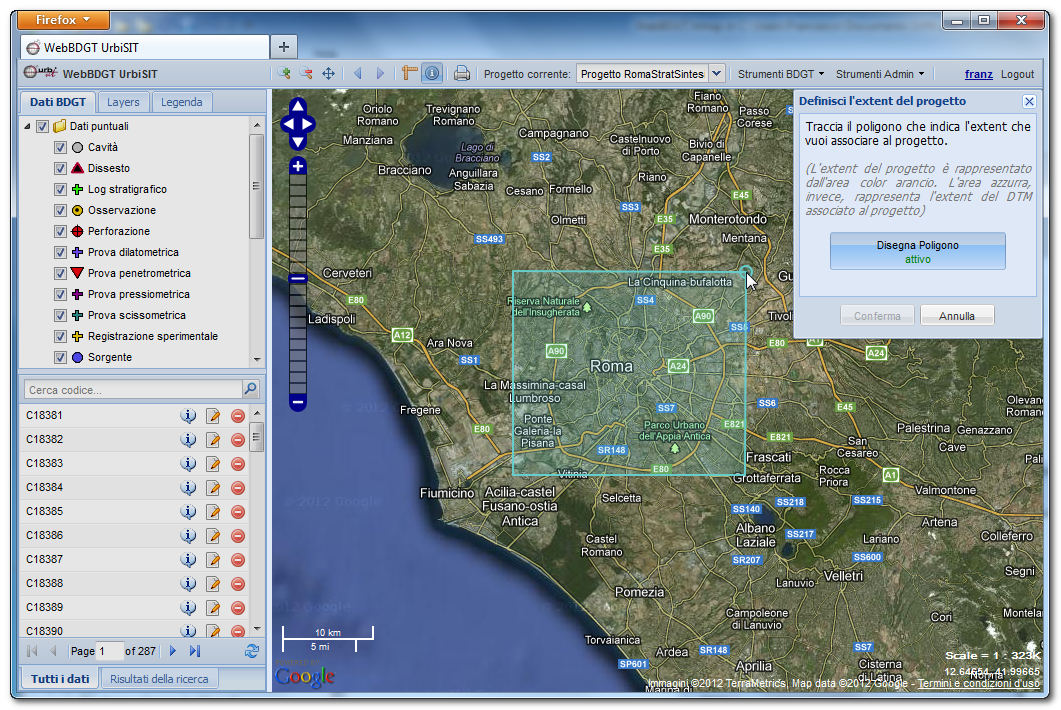Image resolution: width=1061 pixels, height=710 pixels.
Task: Toggle the Osservazione checkbox
Action: (60, 210)
